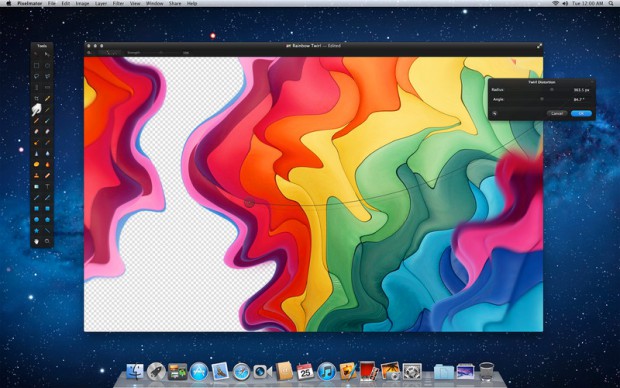Viewport: 620px width, 388px height.
Task: Select the Move tool in Tools palette
Action: pos(47,55)
